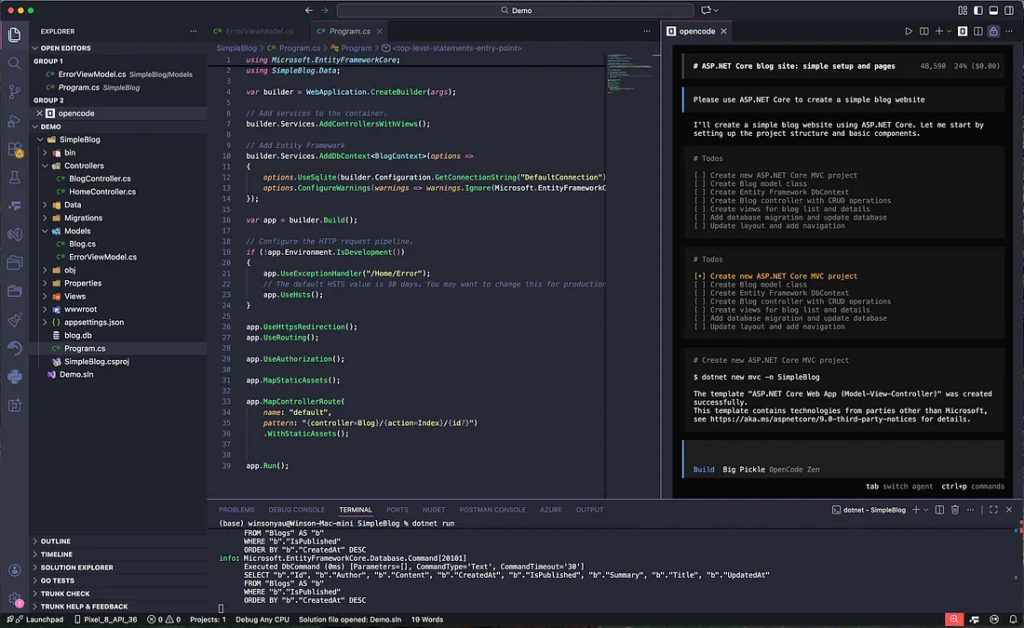This screenshot has height=628, width=1024.
Task: Switch to the ErrorViewModel.cs editor tab
Action: [259, 32]
